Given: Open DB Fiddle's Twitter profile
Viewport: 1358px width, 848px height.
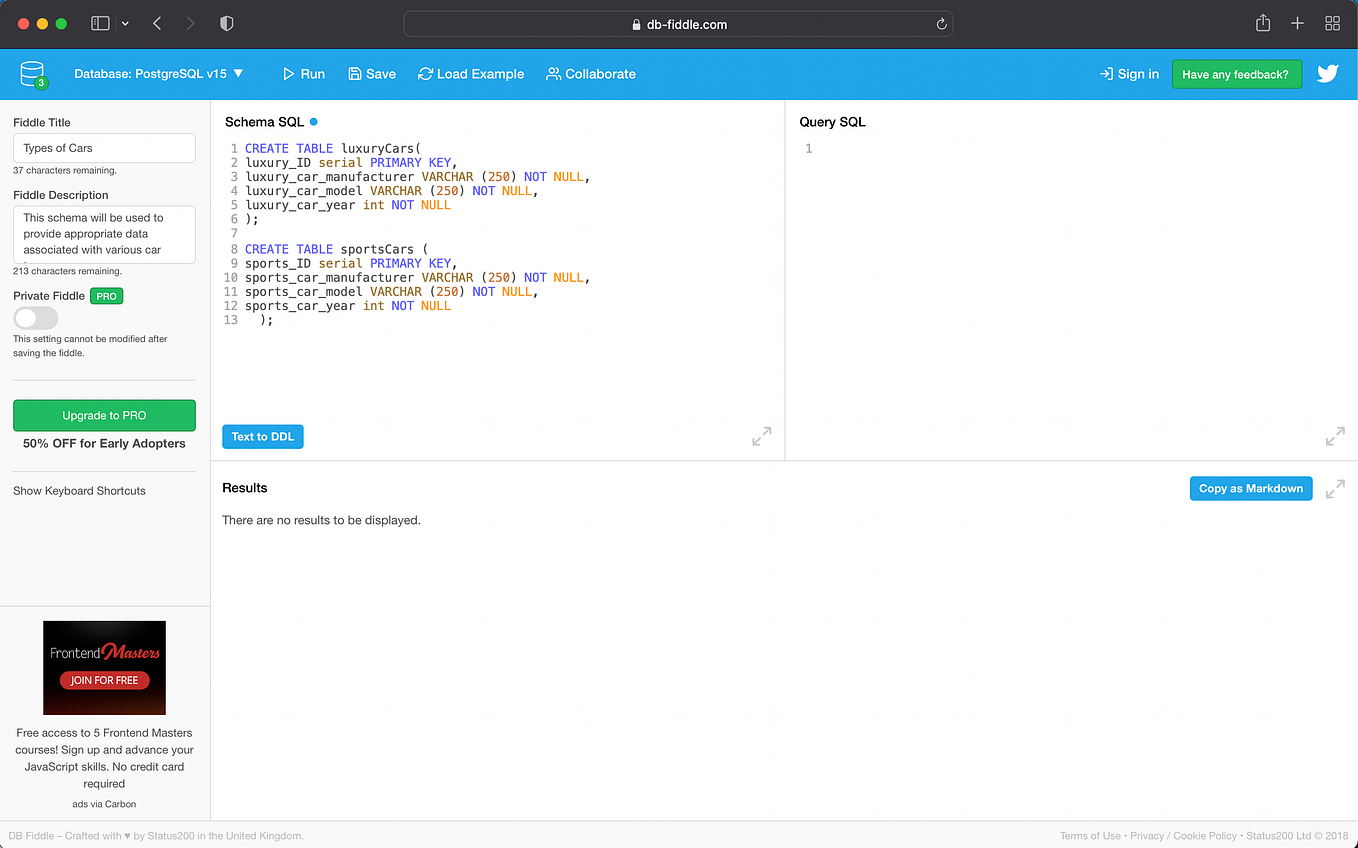Looking at the screenshot, I should [1327, 73].
